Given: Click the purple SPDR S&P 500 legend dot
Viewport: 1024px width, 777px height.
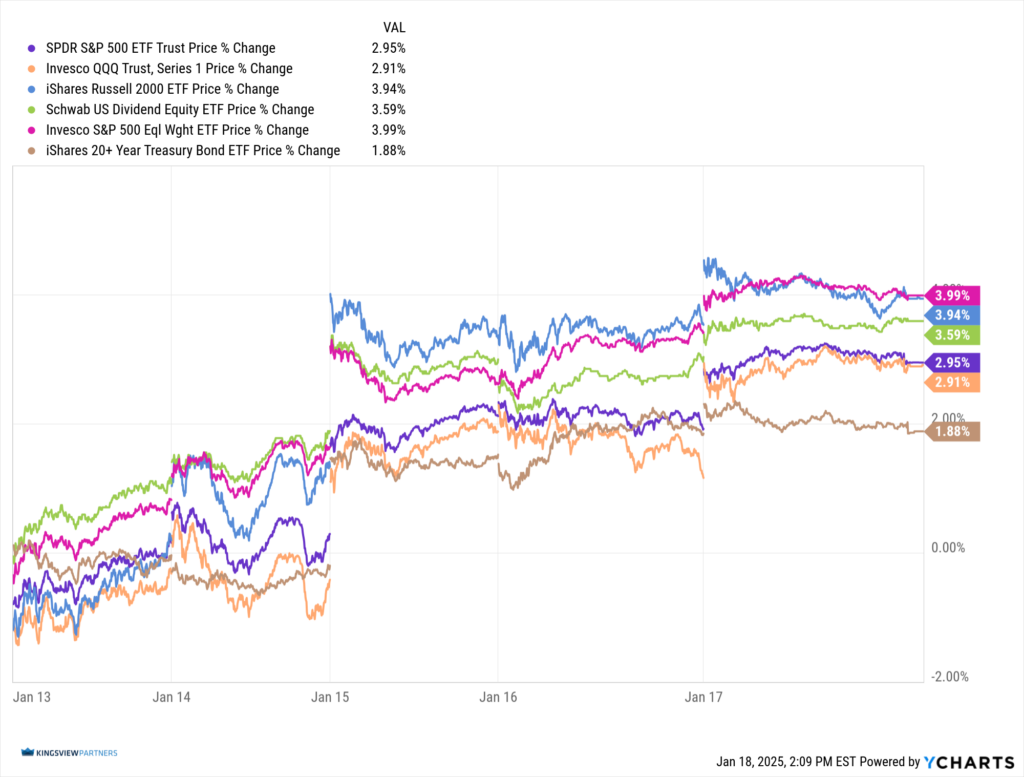Looking at the screenshot, I should (32, 48).
